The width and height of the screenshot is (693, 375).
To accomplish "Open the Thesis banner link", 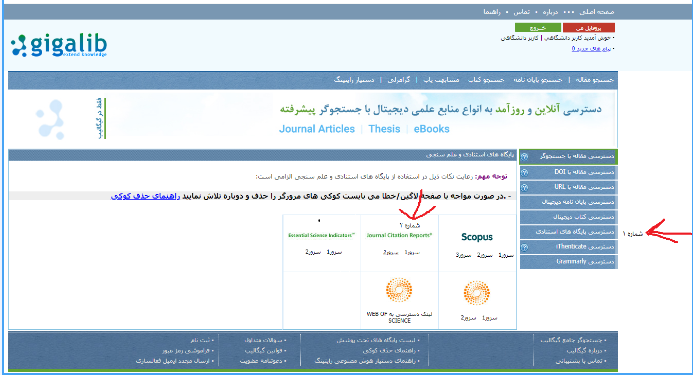I will [384, 129].
